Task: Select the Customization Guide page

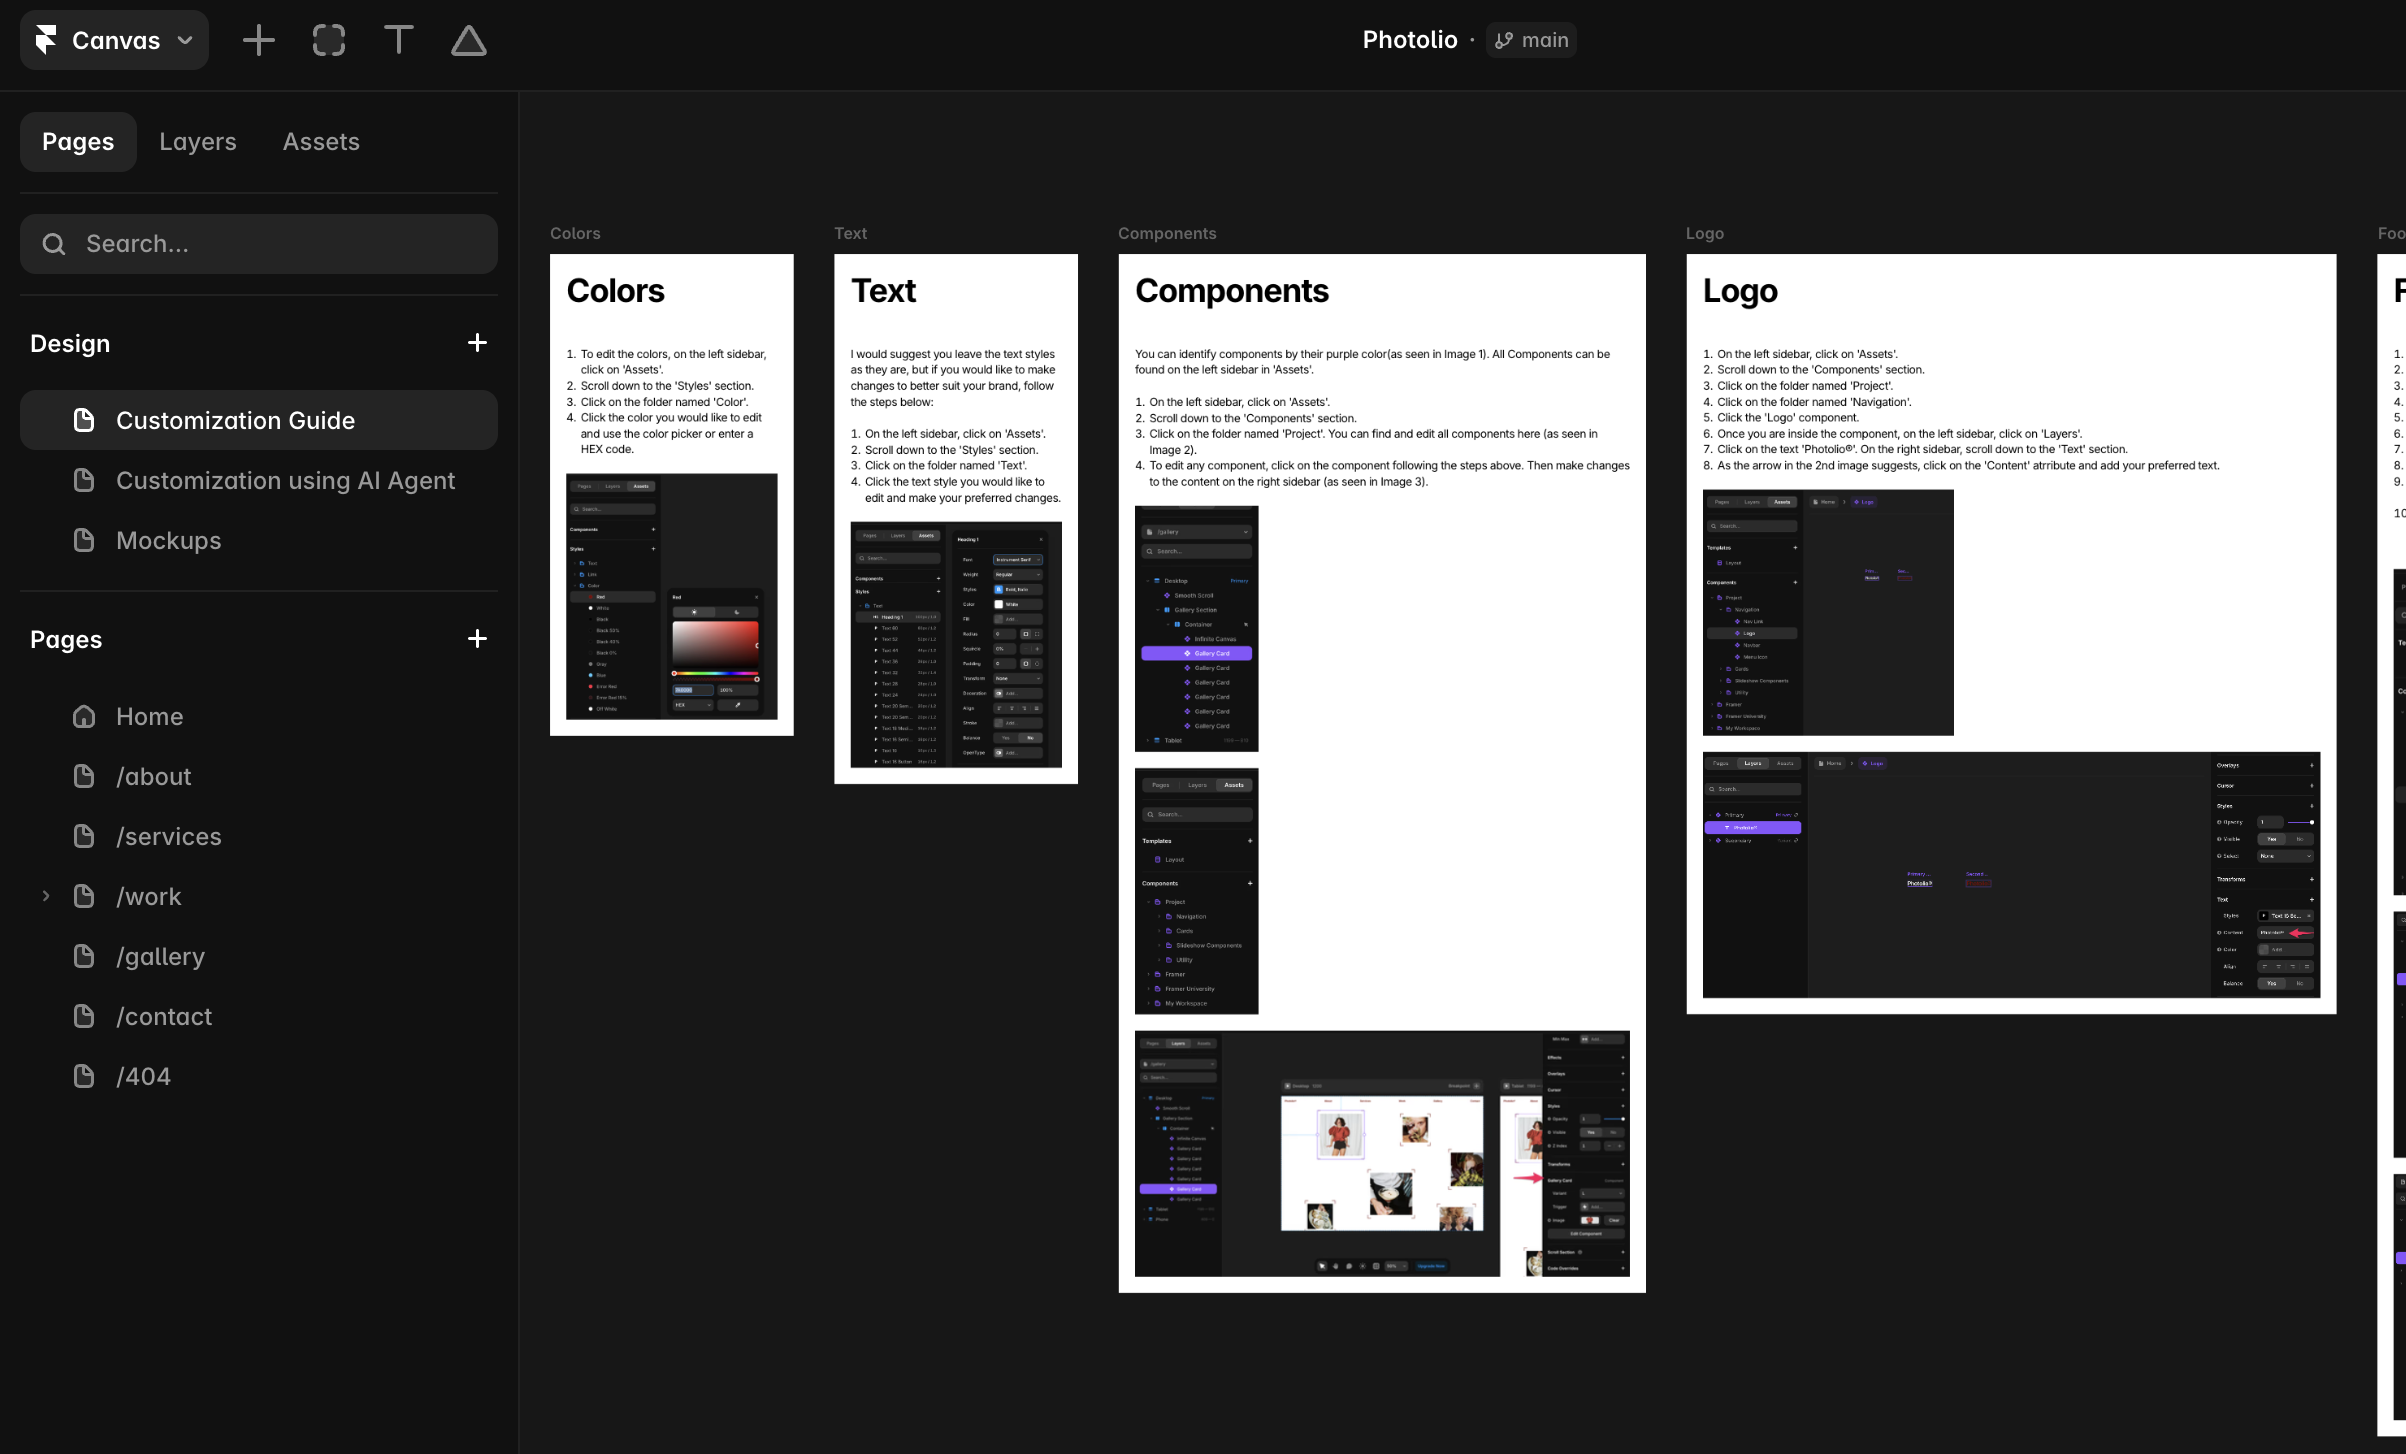Action: [259, 420]
